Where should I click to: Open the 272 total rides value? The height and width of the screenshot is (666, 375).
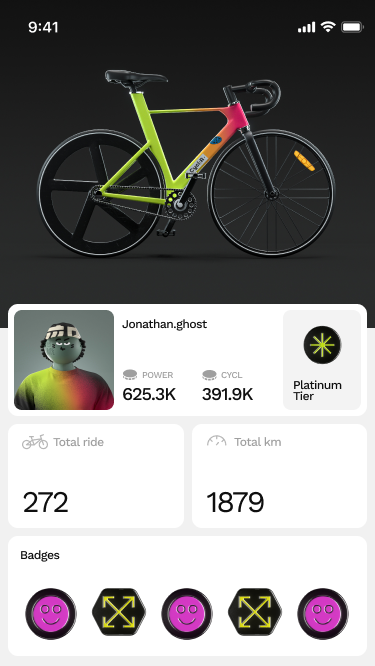click(45, 502)
